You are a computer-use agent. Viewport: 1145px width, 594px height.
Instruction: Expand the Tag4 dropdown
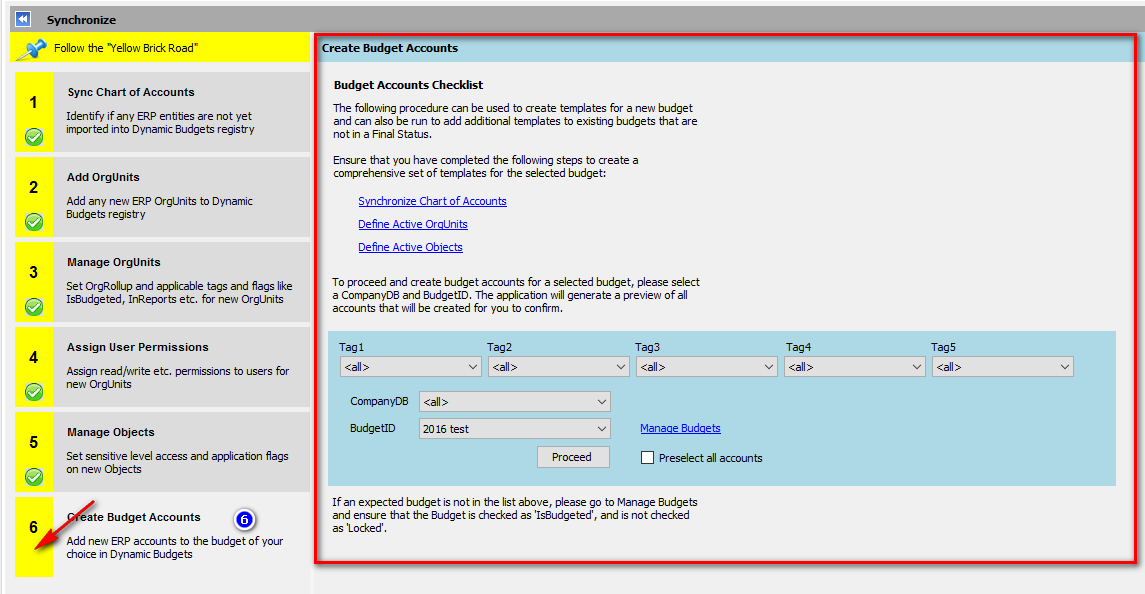click(x=855, y=367)
